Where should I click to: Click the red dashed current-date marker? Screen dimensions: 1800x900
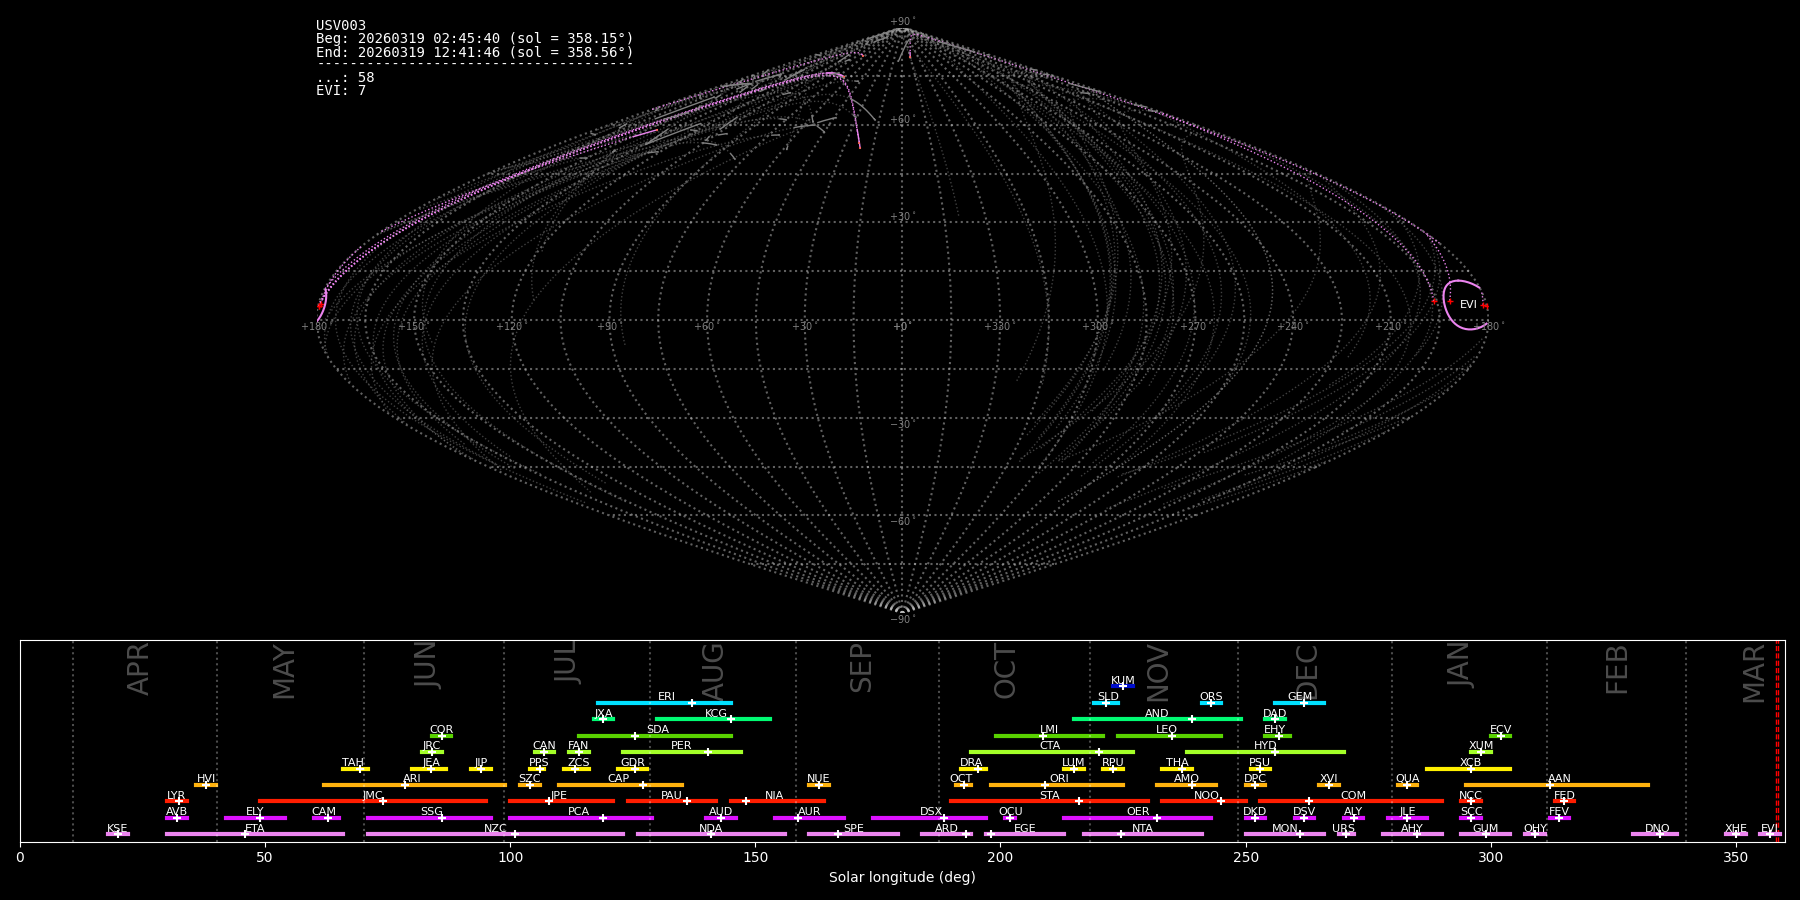pos(1777,741)
